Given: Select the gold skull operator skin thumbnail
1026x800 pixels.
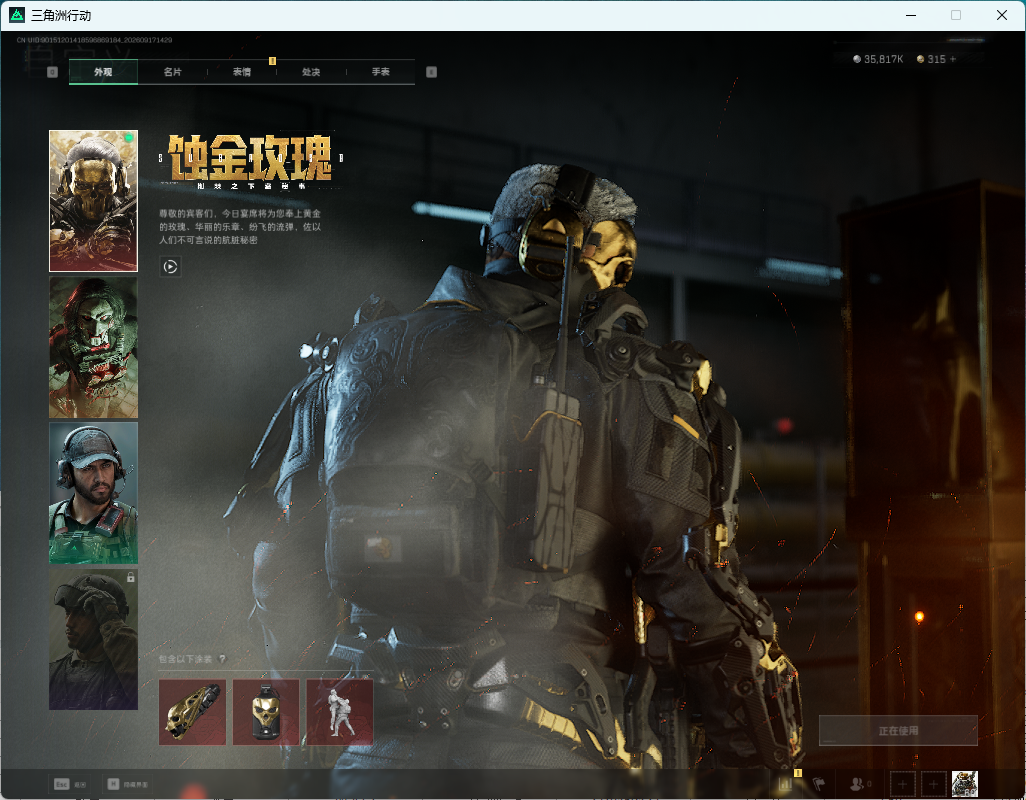Looking at the screenshot, I should [94, 201].
